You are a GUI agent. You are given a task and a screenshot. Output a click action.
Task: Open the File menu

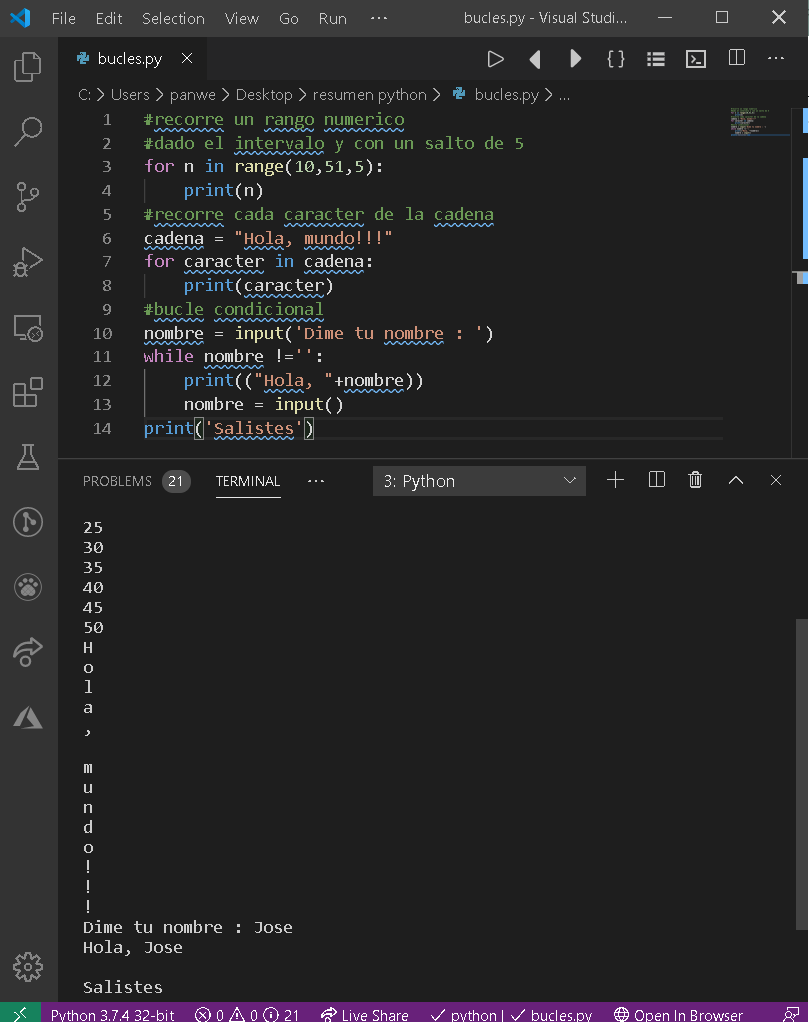pyautogui.click(x=64, y=18)
